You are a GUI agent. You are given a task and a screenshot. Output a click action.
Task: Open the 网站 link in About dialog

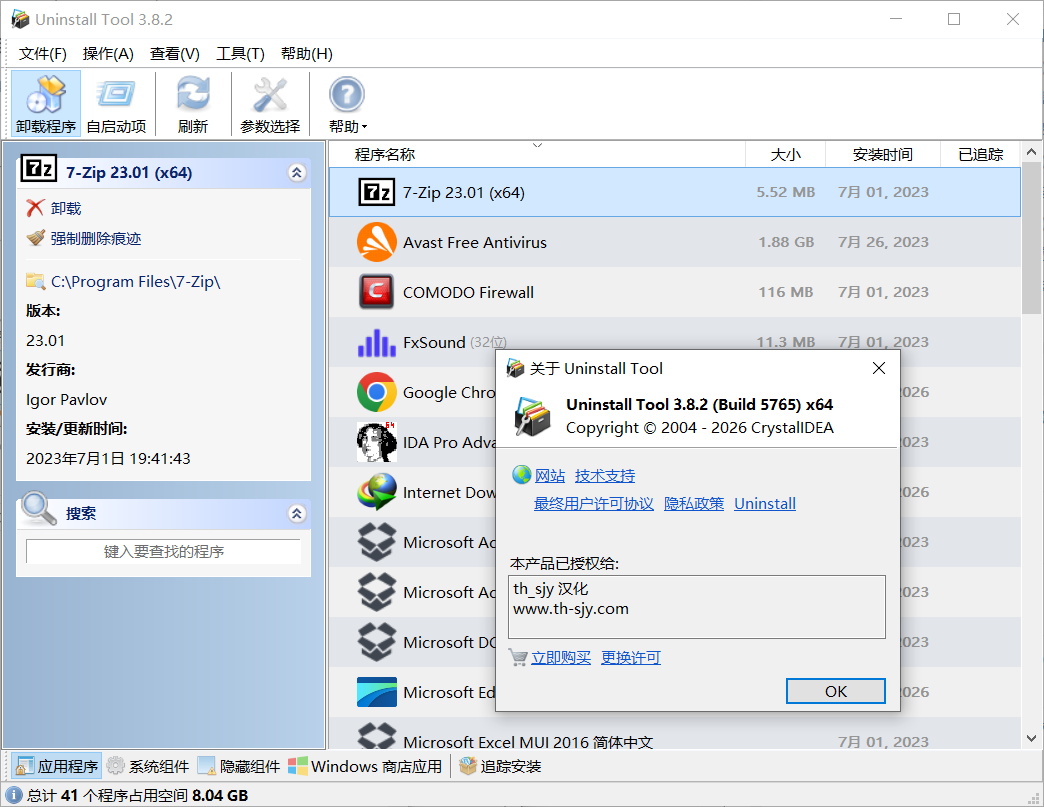[x=550, y=475]
